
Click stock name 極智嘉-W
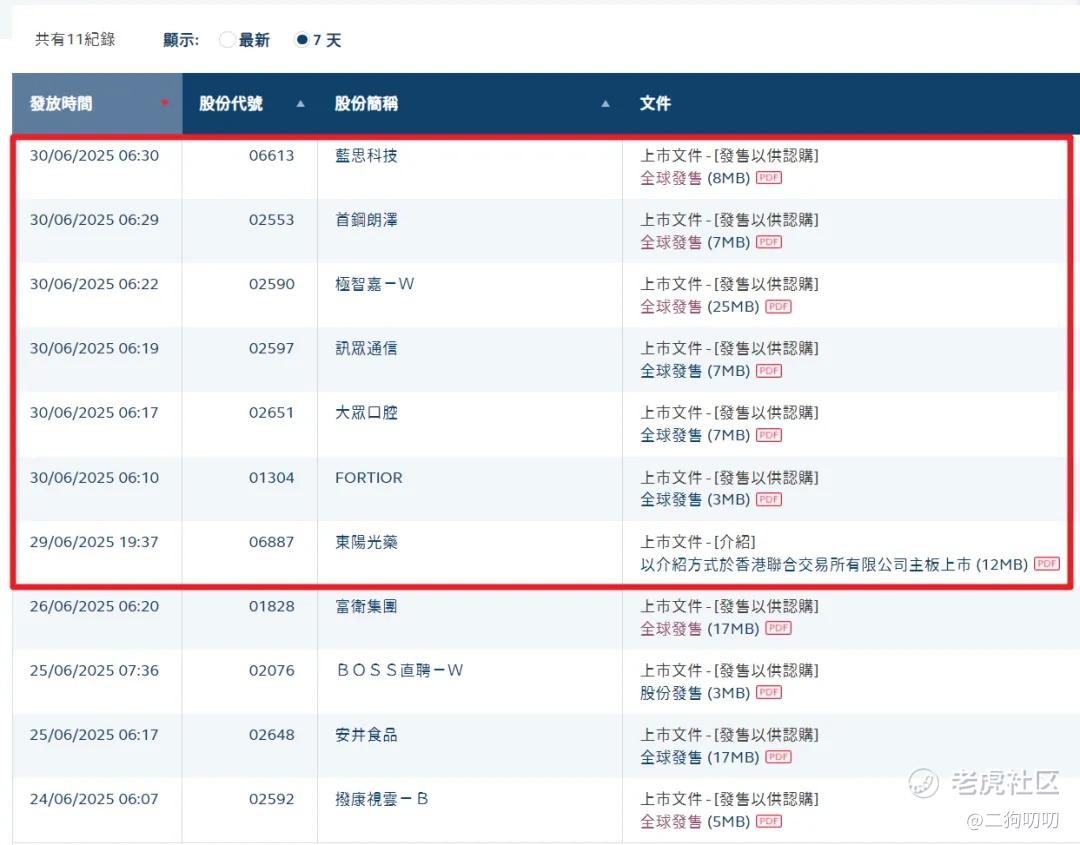click(x=375, y=284)
